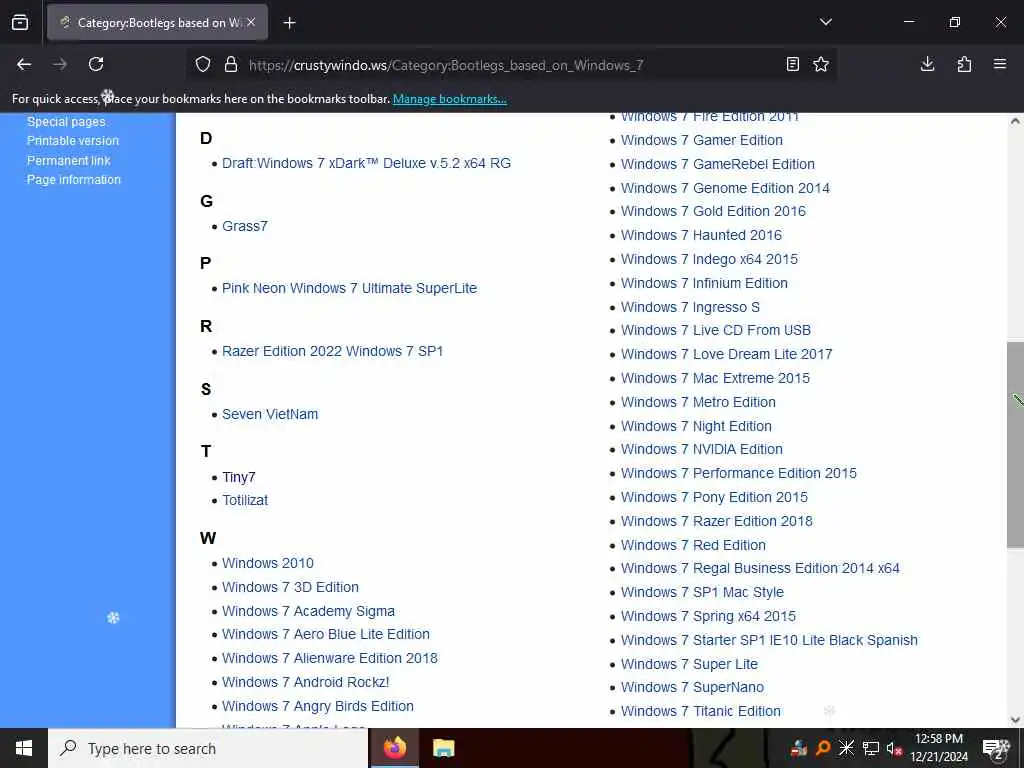The height and width of the screenshot is (768, 1024).
Task: Open Windows 7 Gold Edition 2016
Action: [713, 211]
